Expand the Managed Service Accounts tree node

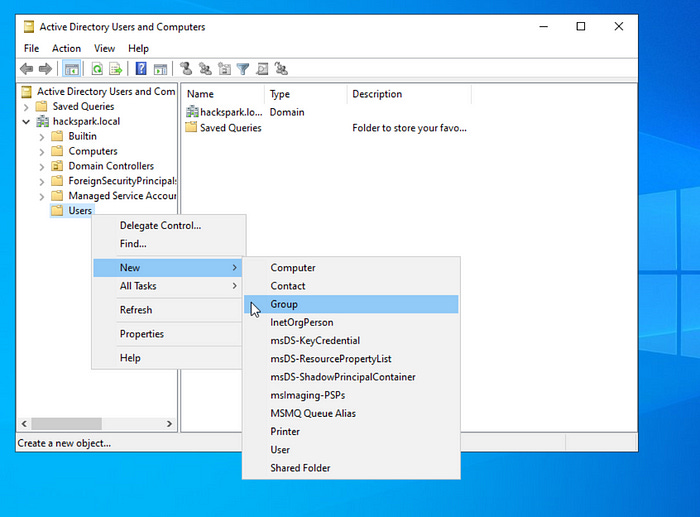tap(42, 196)
